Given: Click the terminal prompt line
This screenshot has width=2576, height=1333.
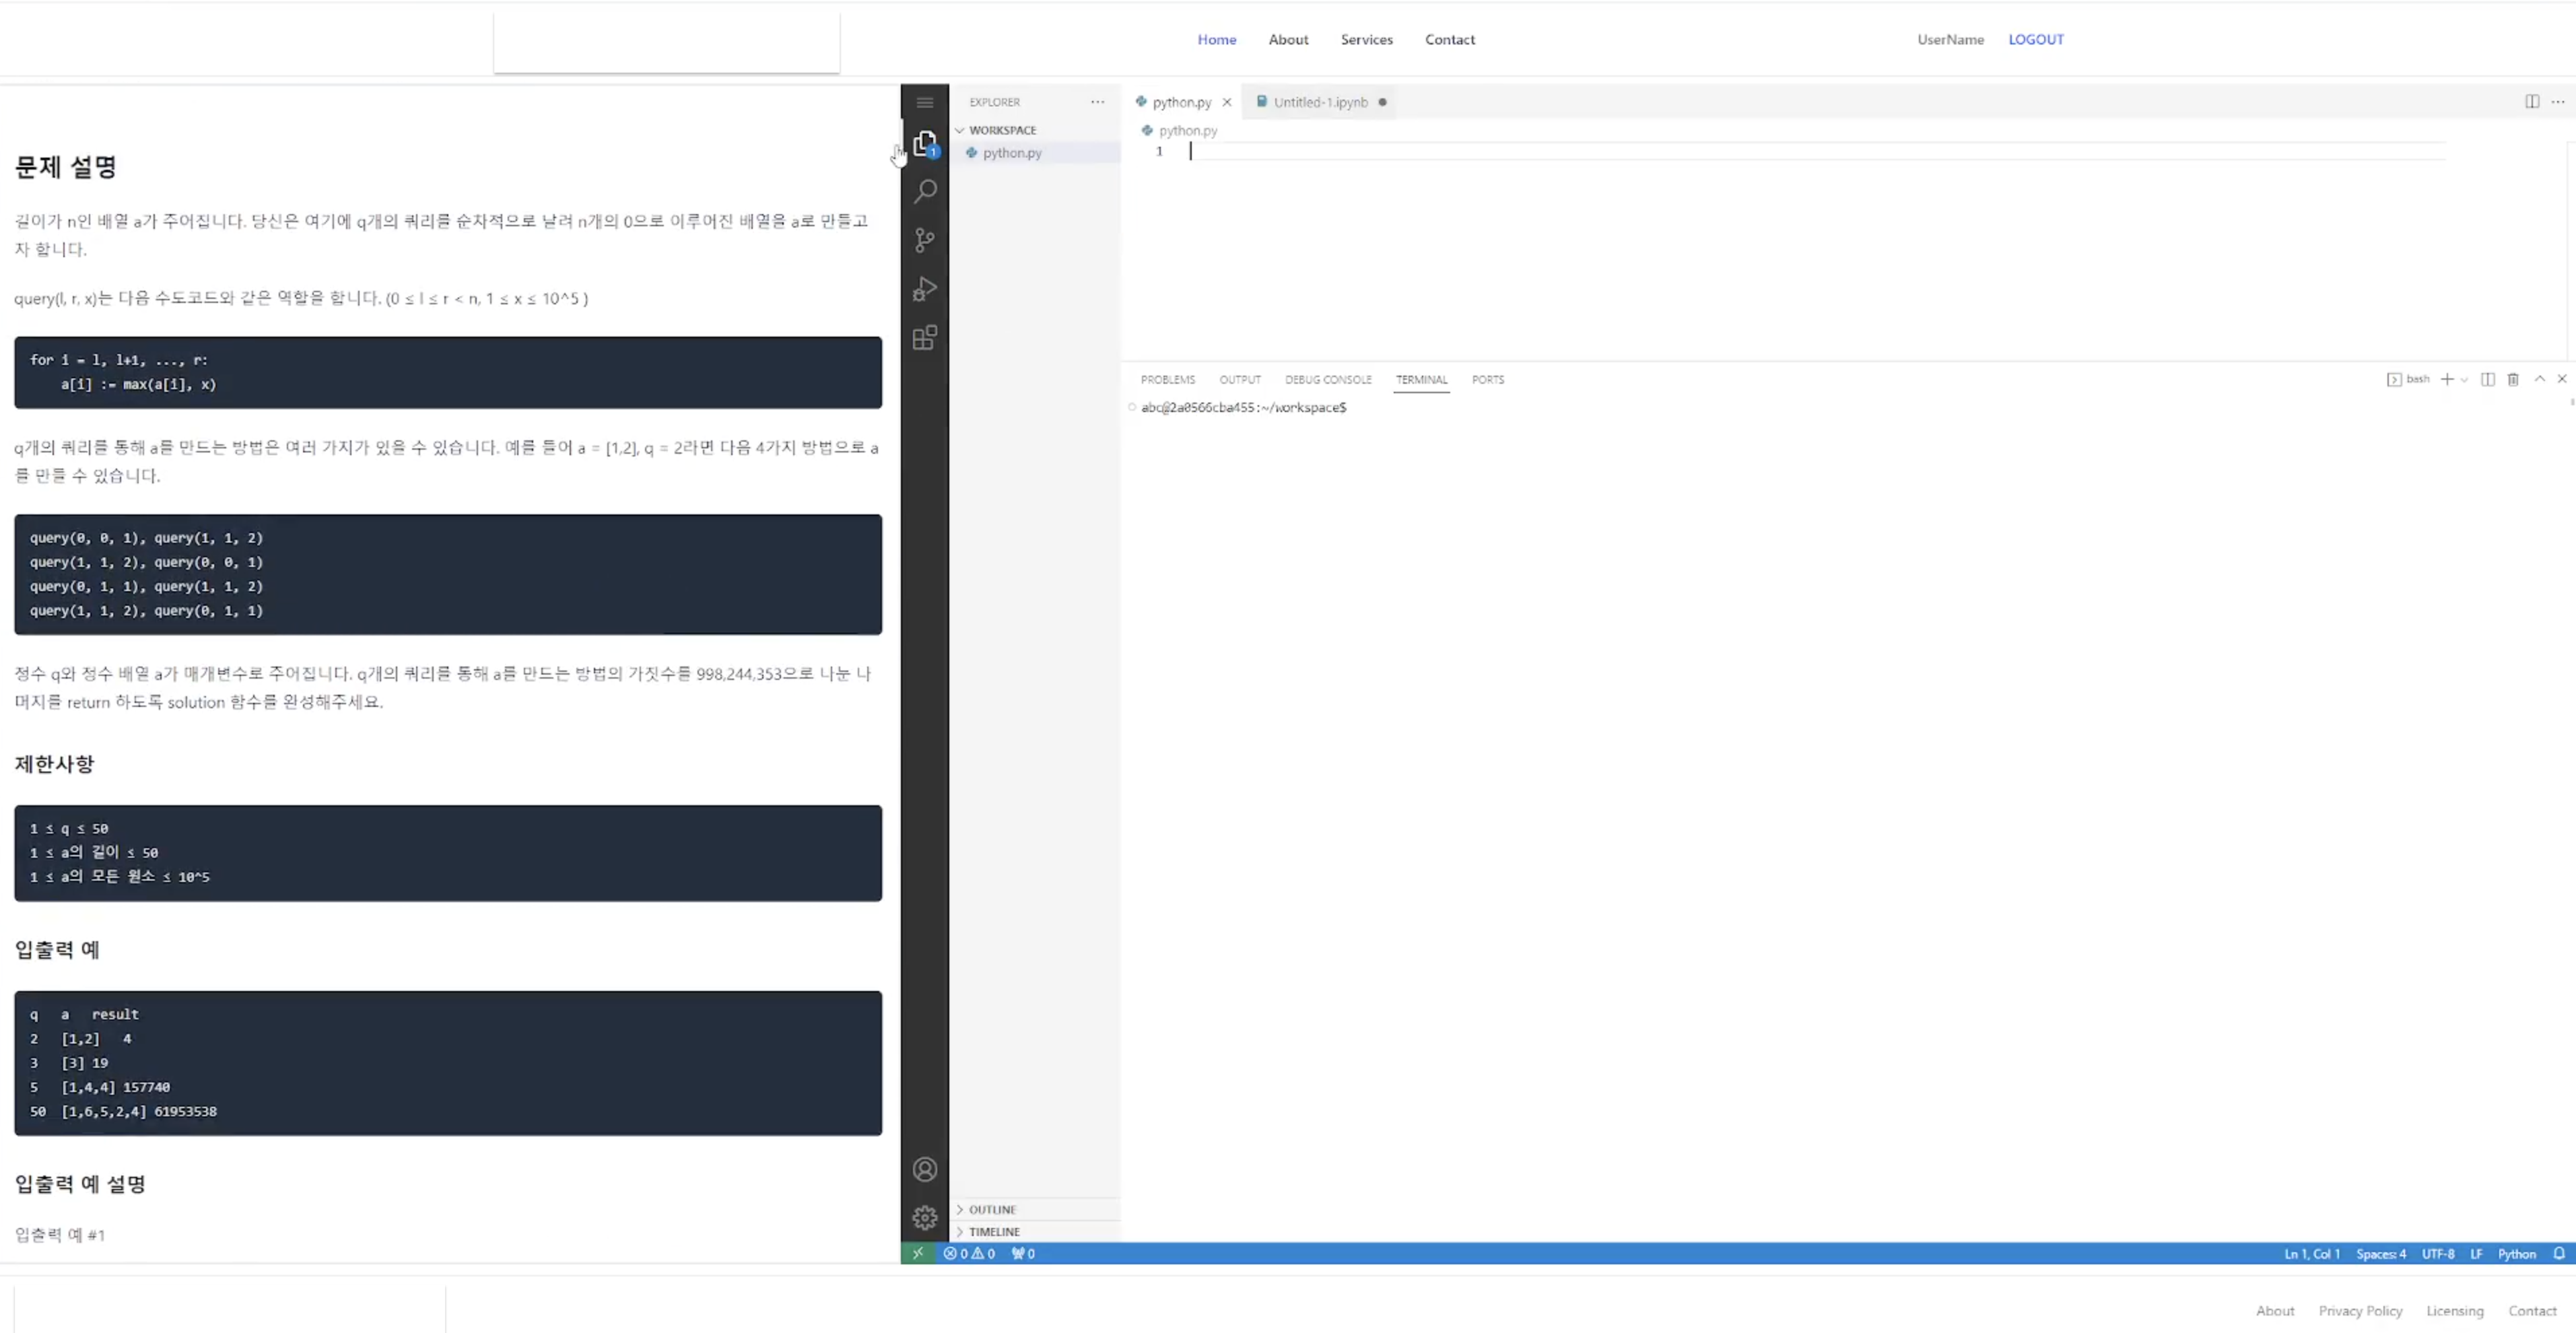Looking at the screenshot, I should (1243, 407).
